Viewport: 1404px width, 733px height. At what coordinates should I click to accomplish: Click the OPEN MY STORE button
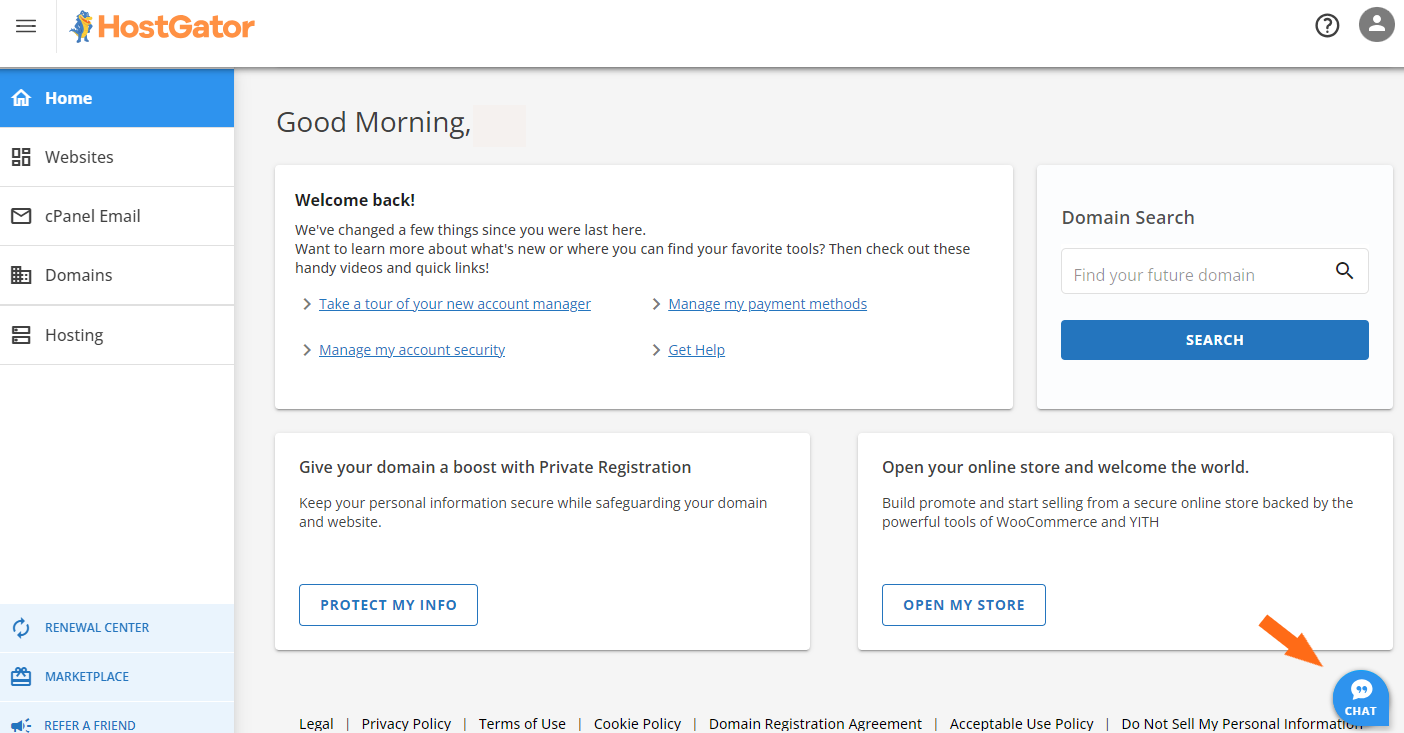point(963,605)
